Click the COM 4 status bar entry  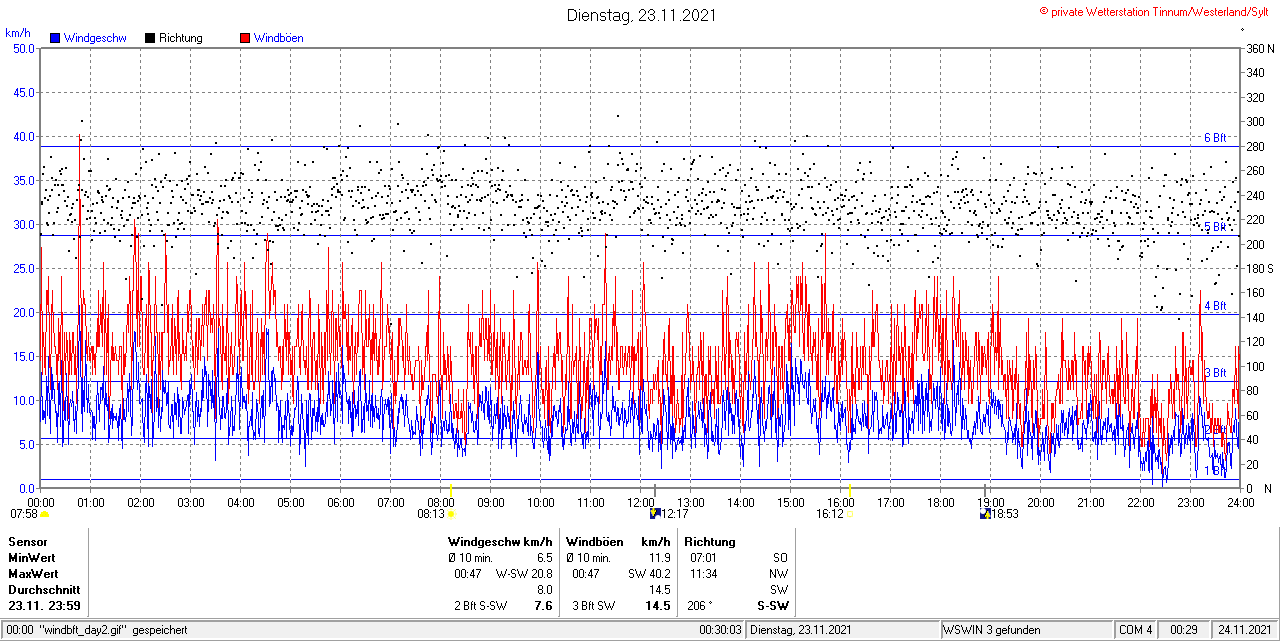(1136, 630)
